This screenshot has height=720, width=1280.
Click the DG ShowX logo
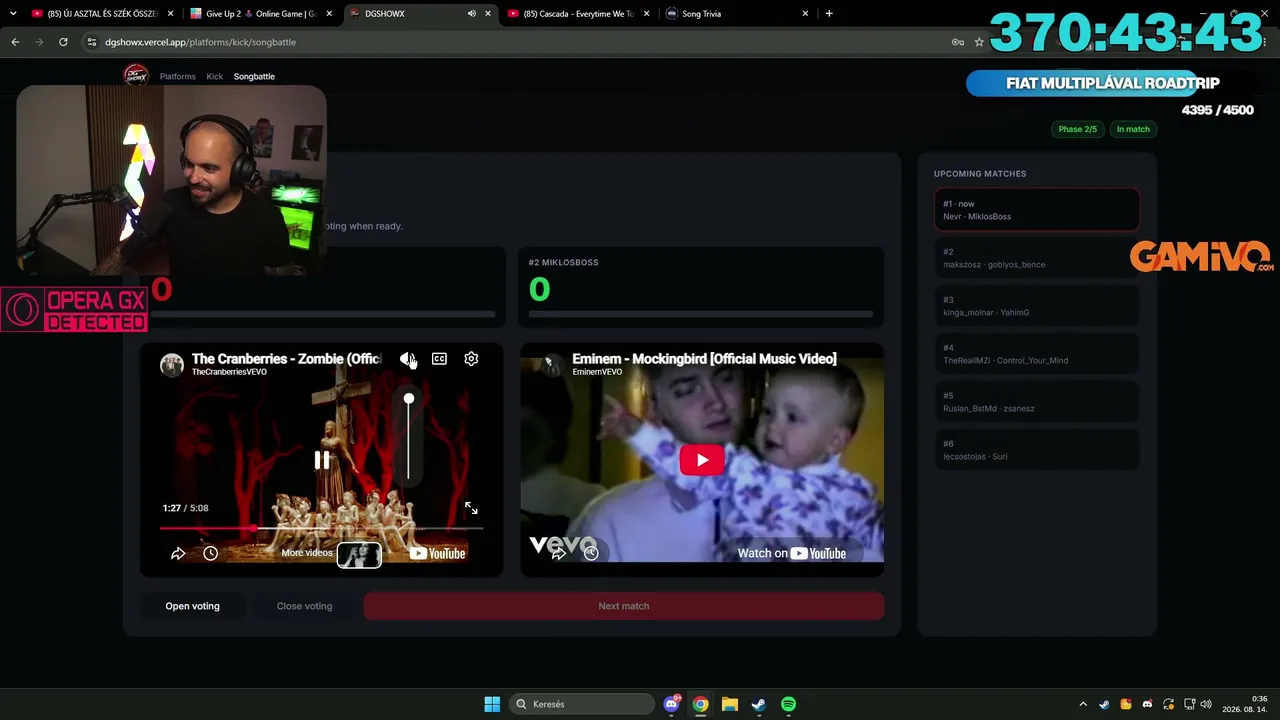click(135, 75)
